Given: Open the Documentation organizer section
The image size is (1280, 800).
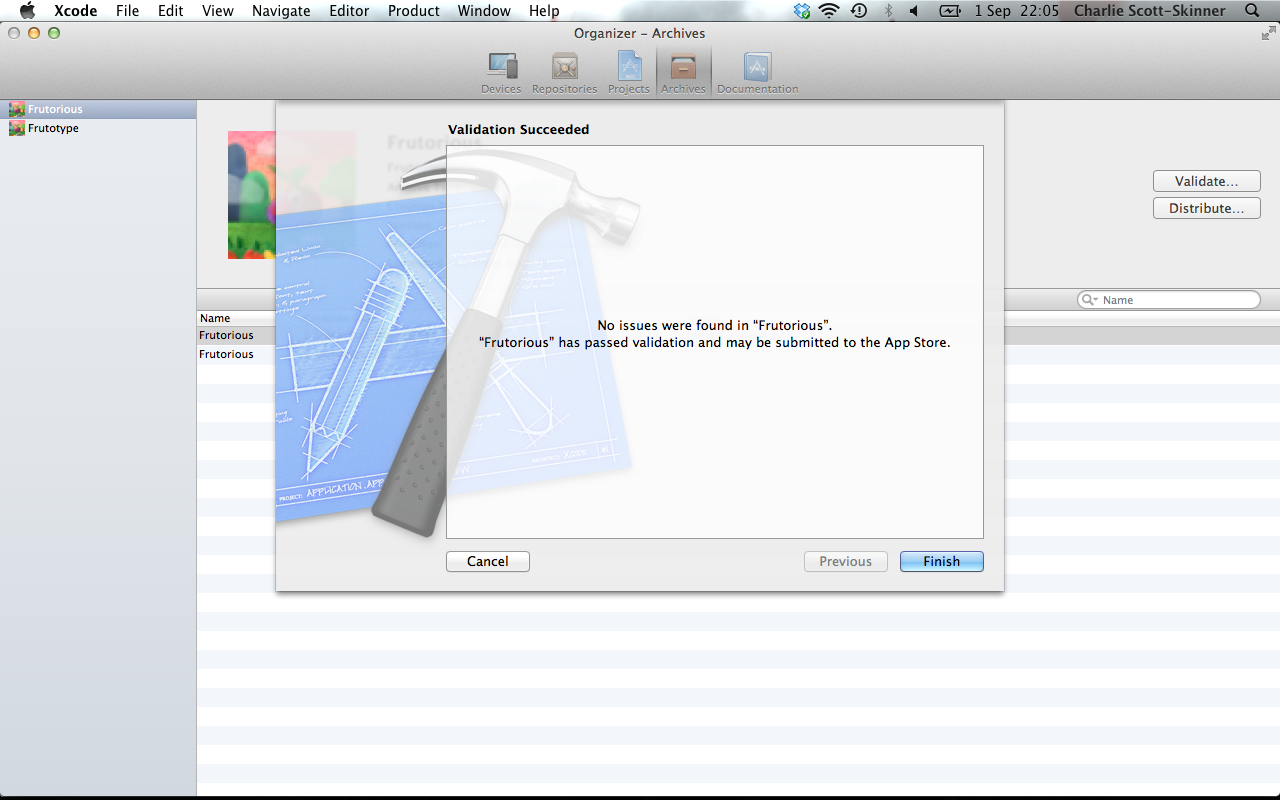Looking at the screenshot, I should pos(757,73).
